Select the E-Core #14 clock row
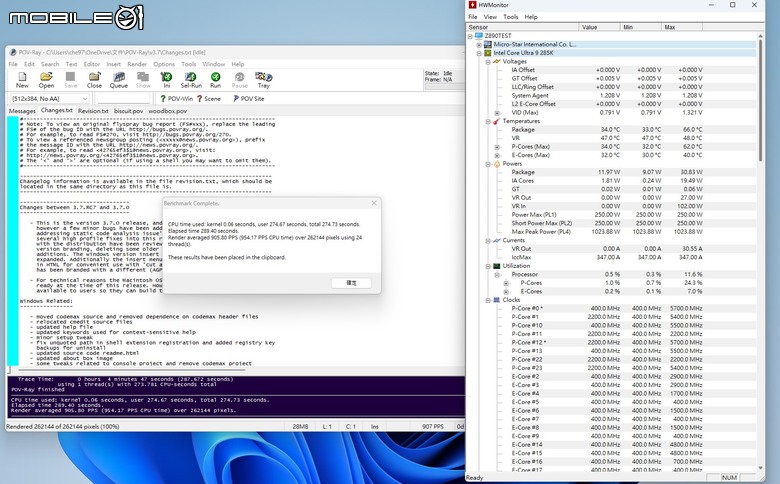Screen dimensions: 780x484 (x=611, y=445)
